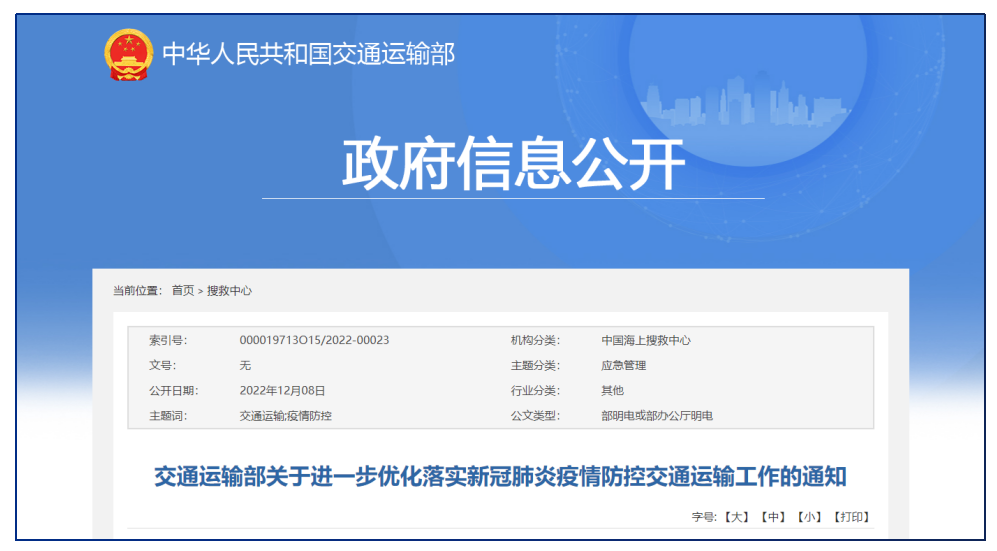Click the 政府信息公开 banner heading
This screenshot has width=997, height=551.
[x=513, y=164]
